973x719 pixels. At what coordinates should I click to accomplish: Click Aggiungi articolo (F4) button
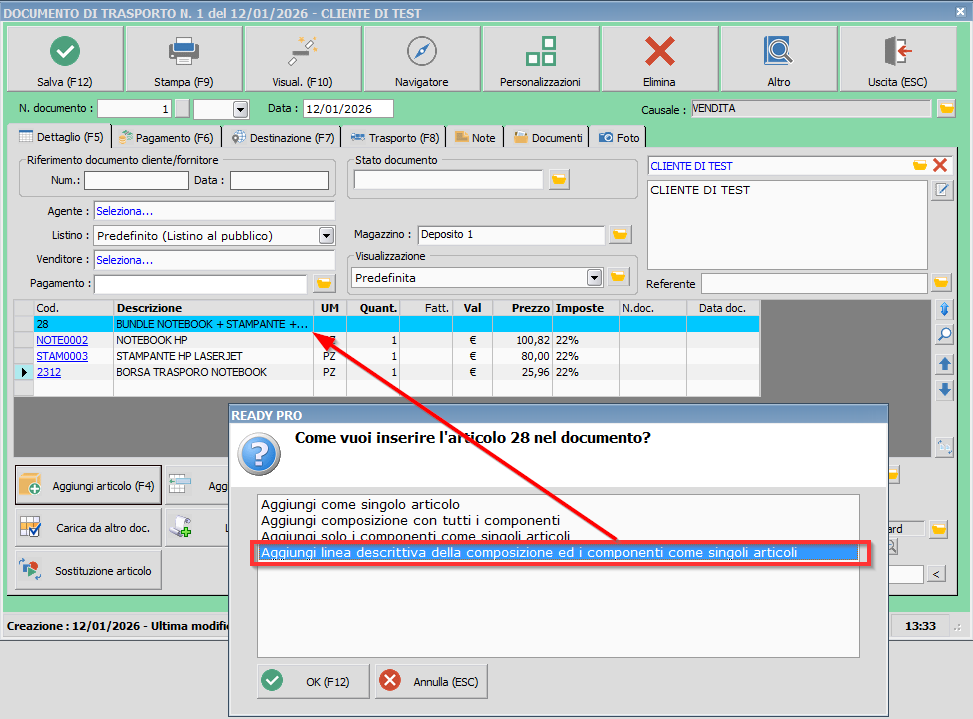point(88,485)
